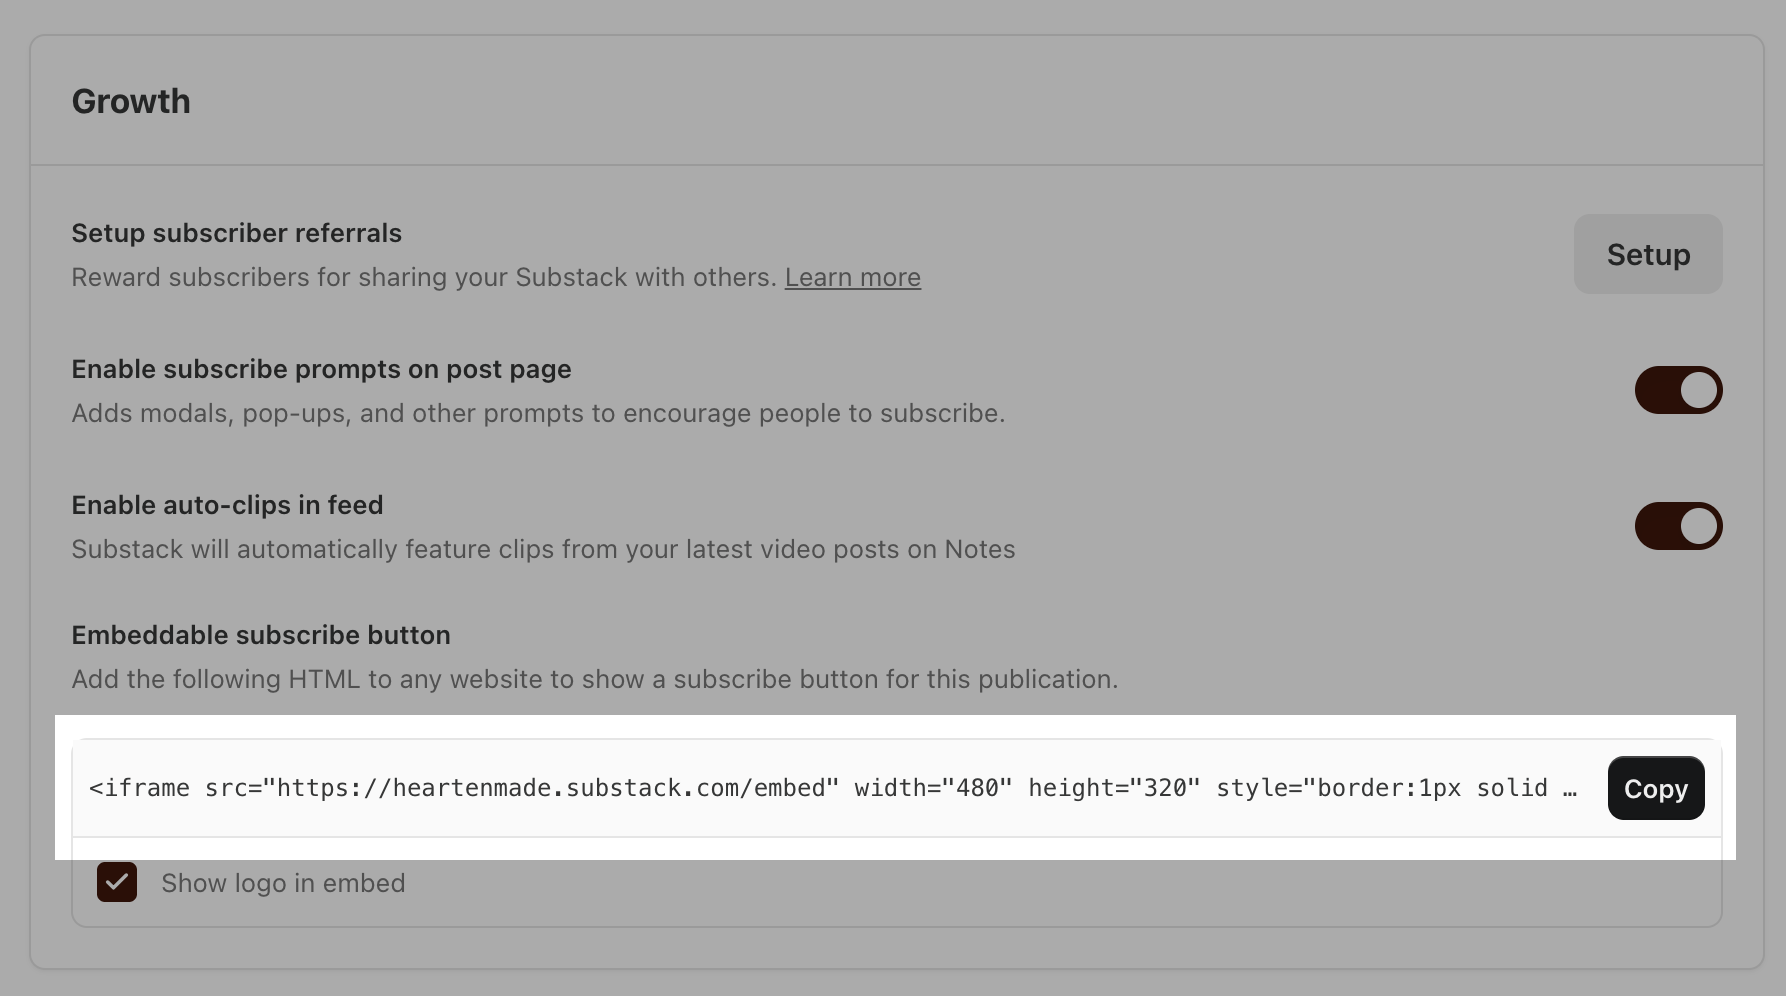
Task: Open the Learn more link
Action: coord(852,277)
